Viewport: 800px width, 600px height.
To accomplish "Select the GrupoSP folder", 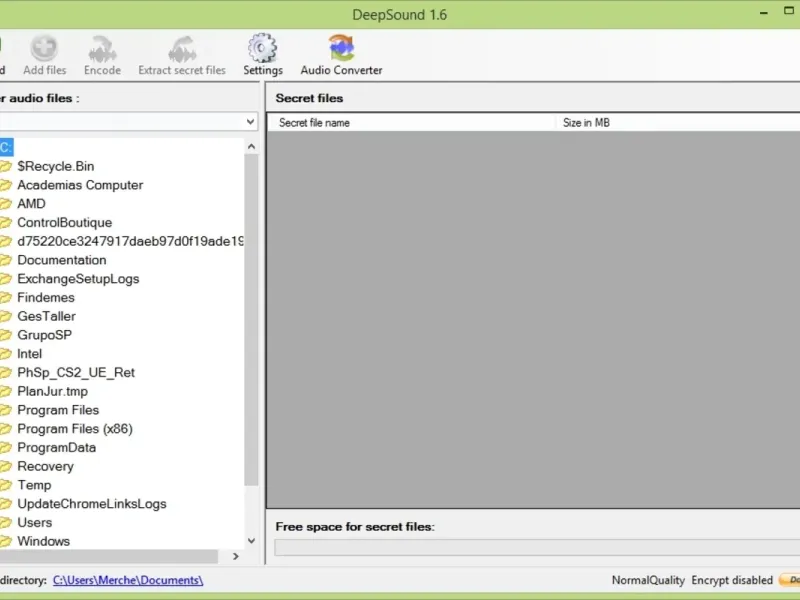I will point(44,335).
